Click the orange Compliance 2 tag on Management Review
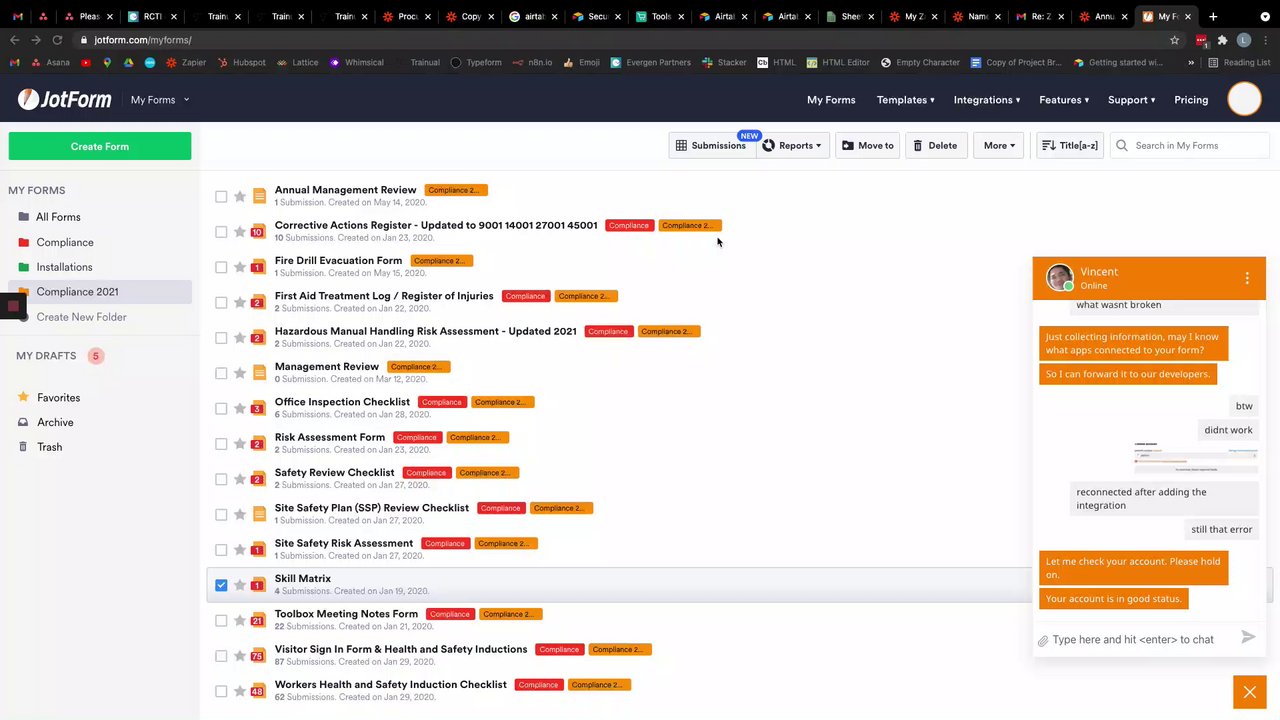Viewport: 1280px width, 720px height. point(418,366)
